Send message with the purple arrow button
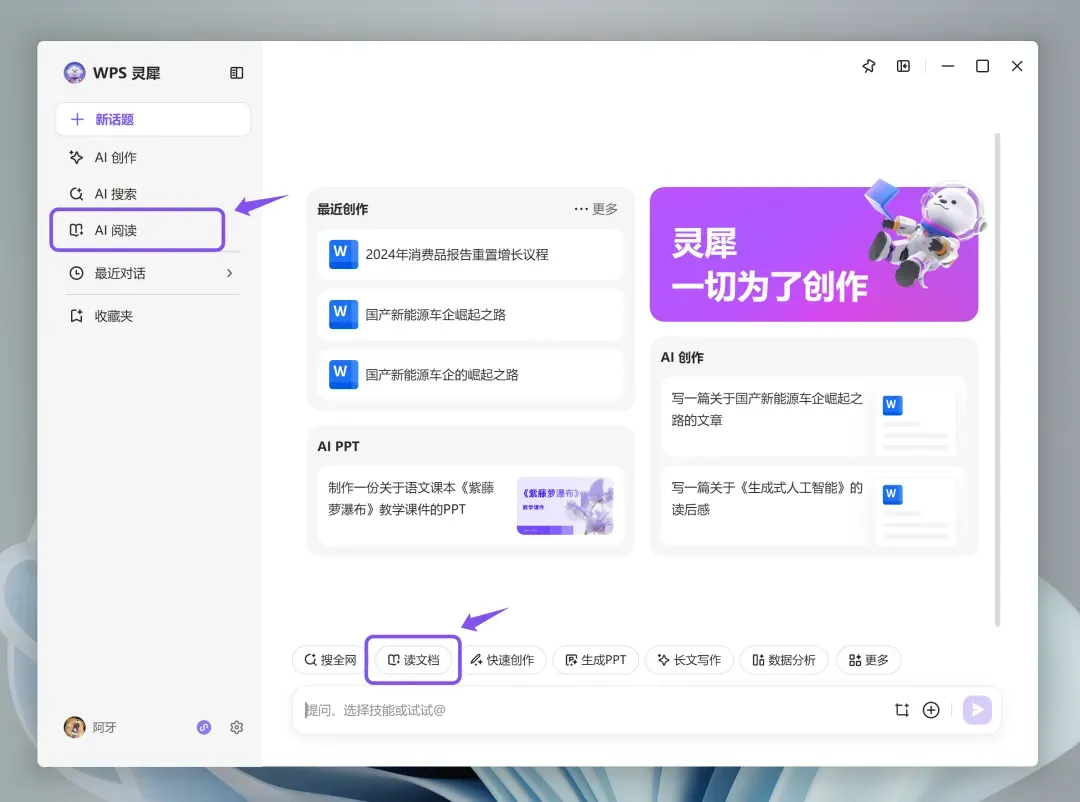Image resolution: width=1080 pixels, height=802 pixels. [x=977, y=710]
